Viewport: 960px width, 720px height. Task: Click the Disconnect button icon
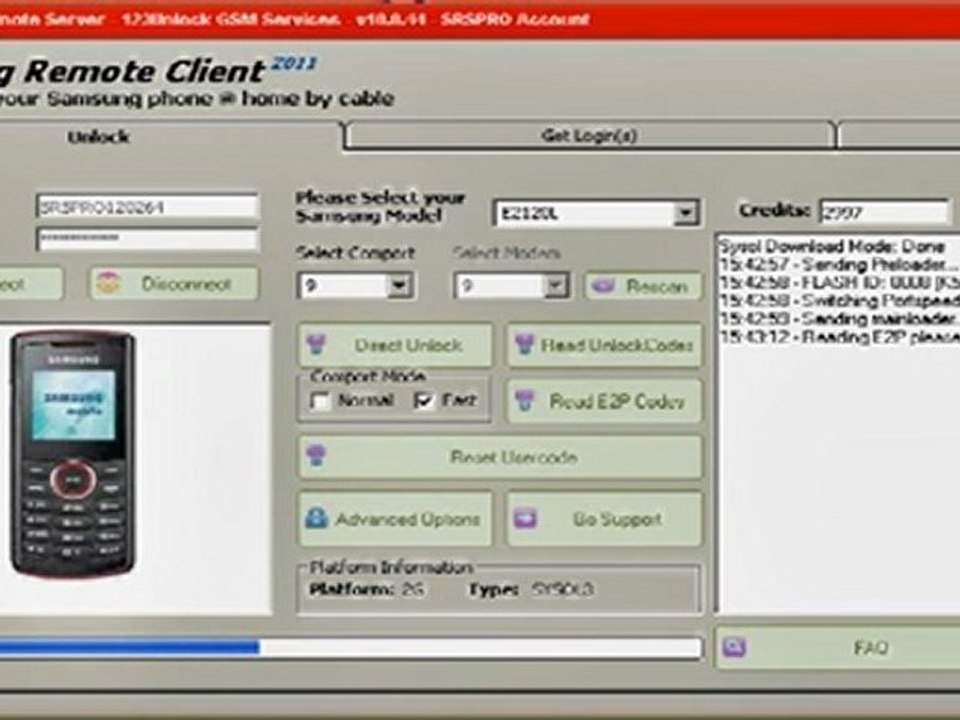pos(108,283)
